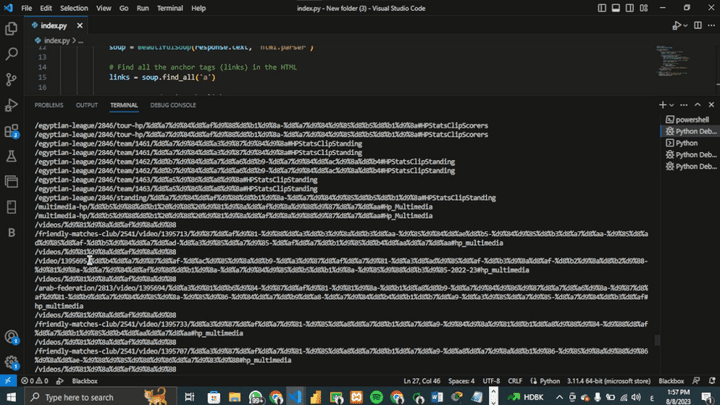
Task: Click Ln 27, Col 46 position indicator
Action: click(x=422, y=381)
